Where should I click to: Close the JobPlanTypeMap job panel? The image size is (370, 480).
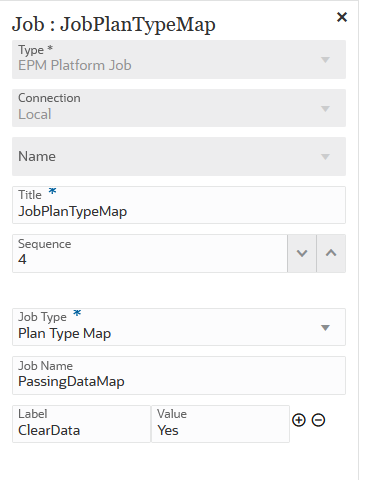[342, 17]
